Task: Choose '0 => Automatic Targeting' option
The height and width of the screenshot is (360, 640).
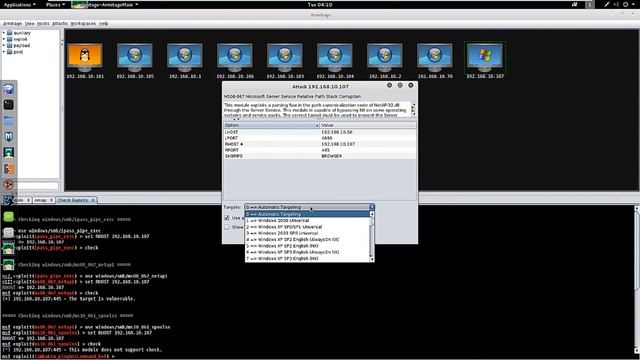Action: click(x=307, y=214)
